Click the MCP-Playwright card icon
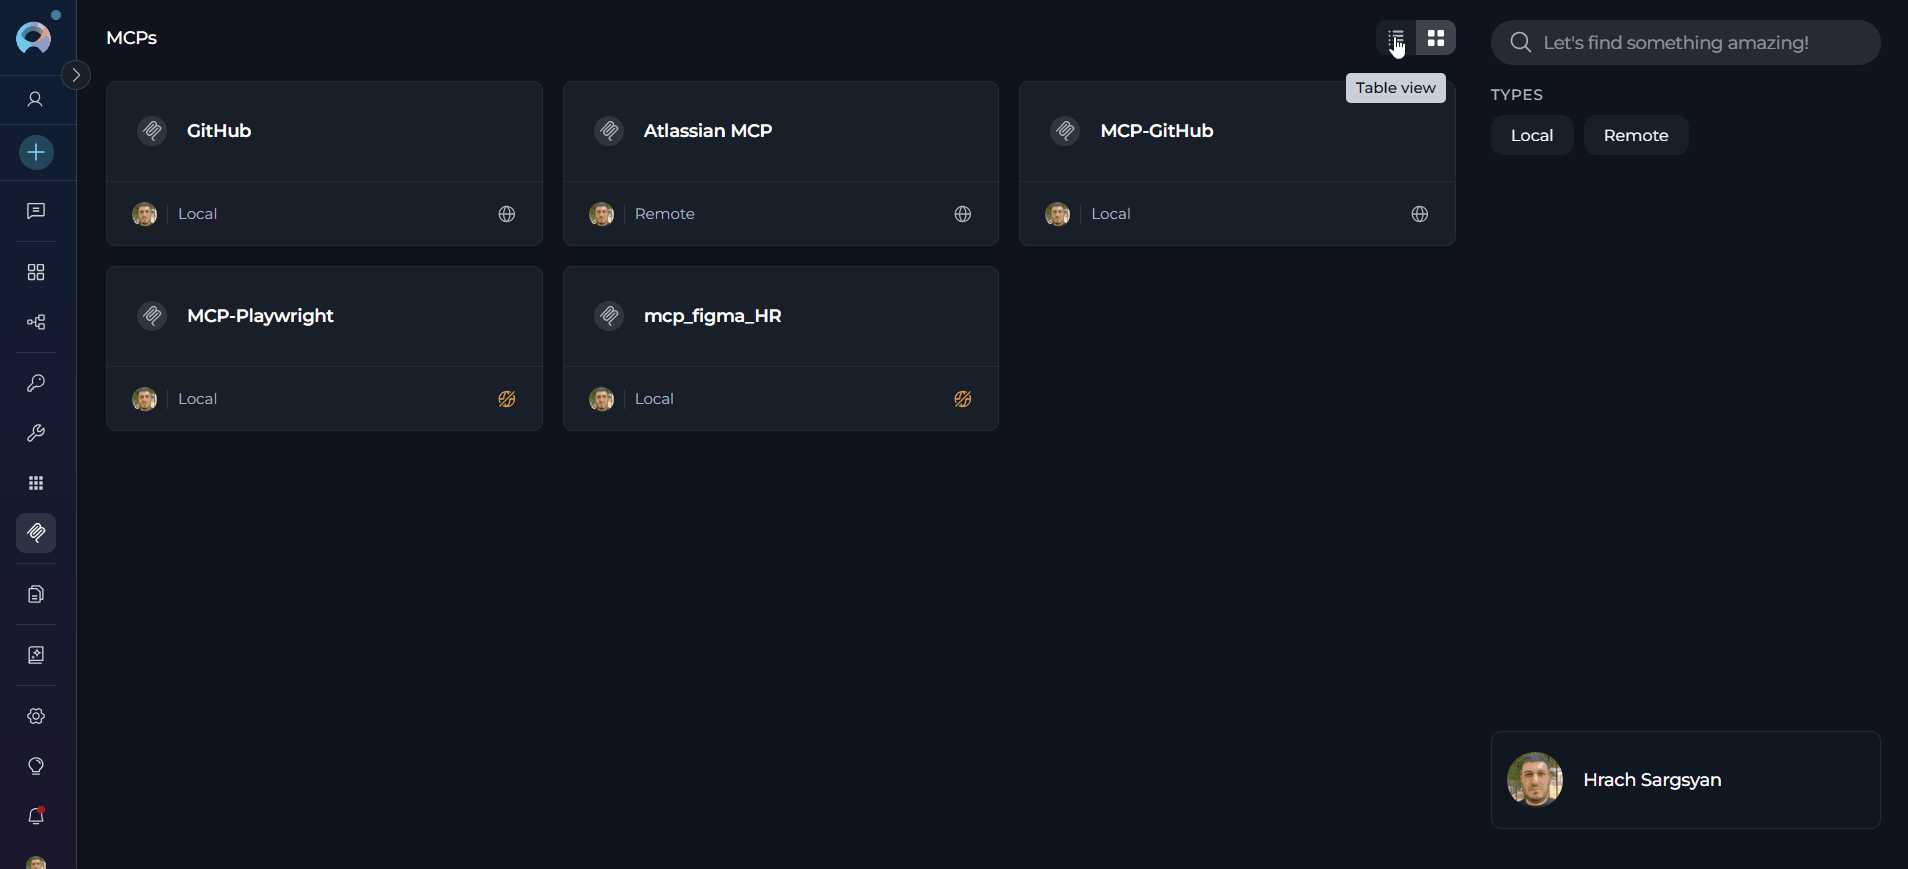This screenshot has width=1908, height=869. point(152,316)
